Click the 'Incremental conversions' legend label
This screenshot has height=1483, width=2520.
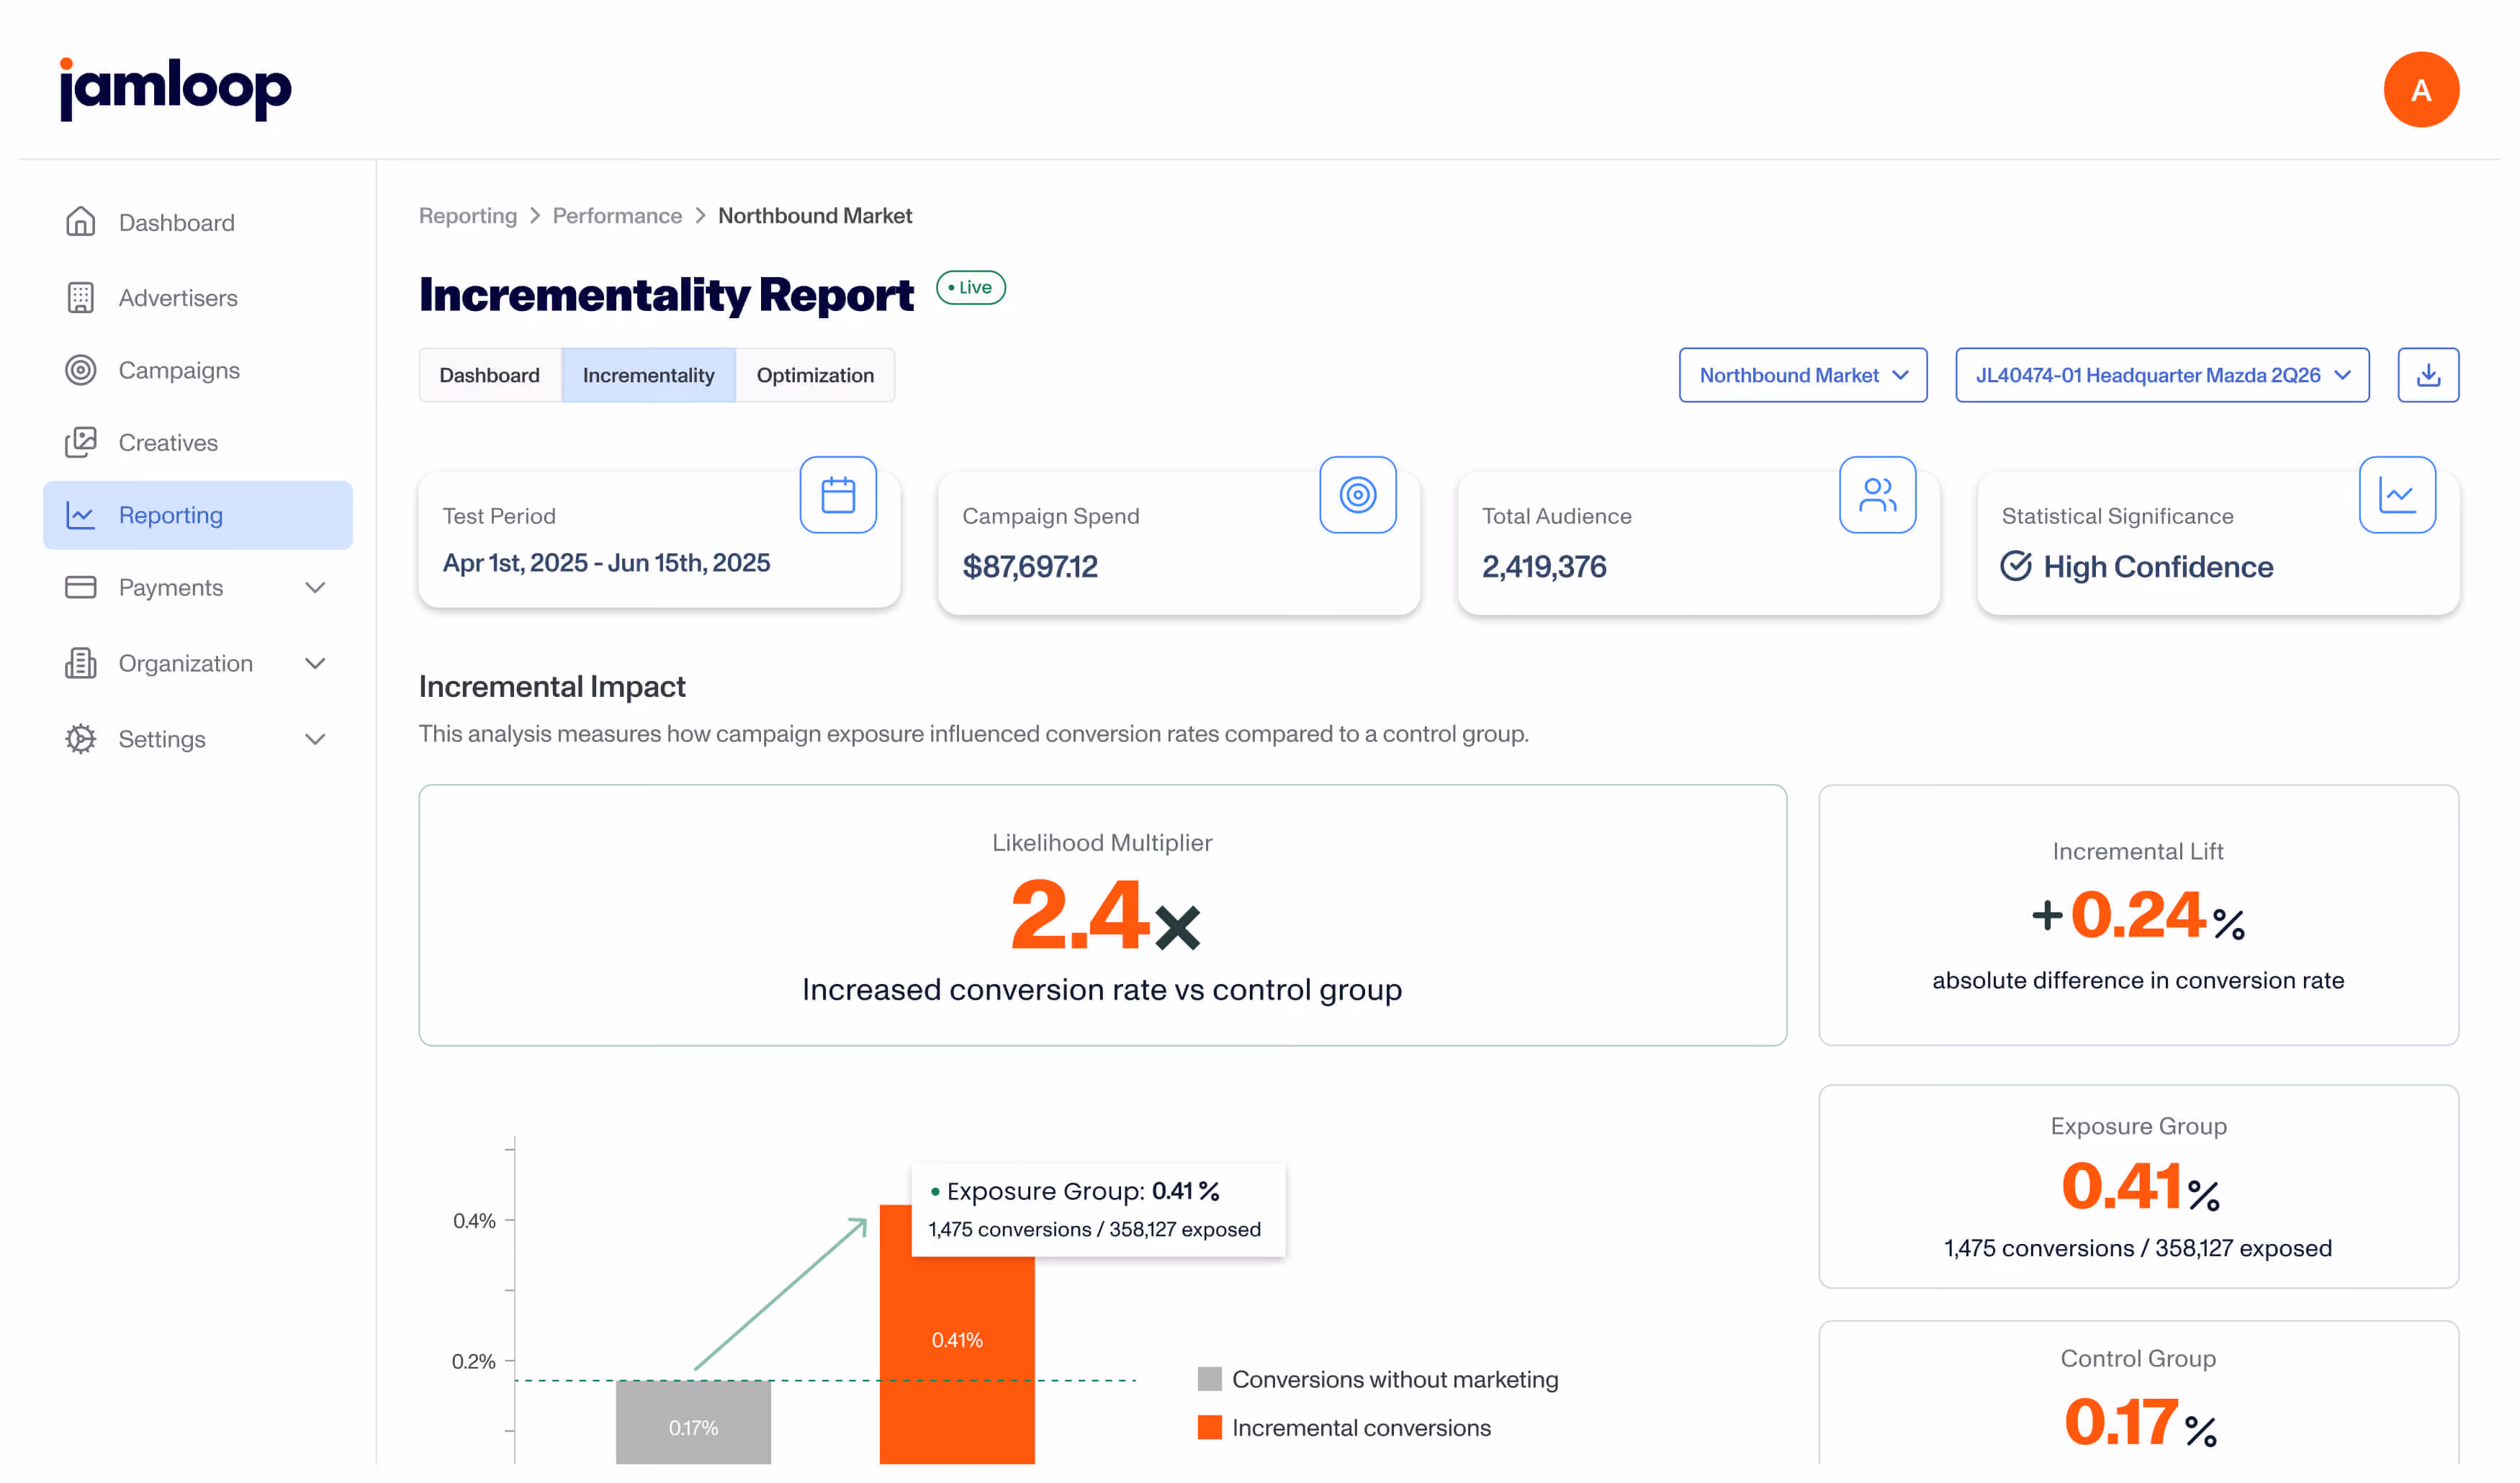click(x=1361, y=1427)
